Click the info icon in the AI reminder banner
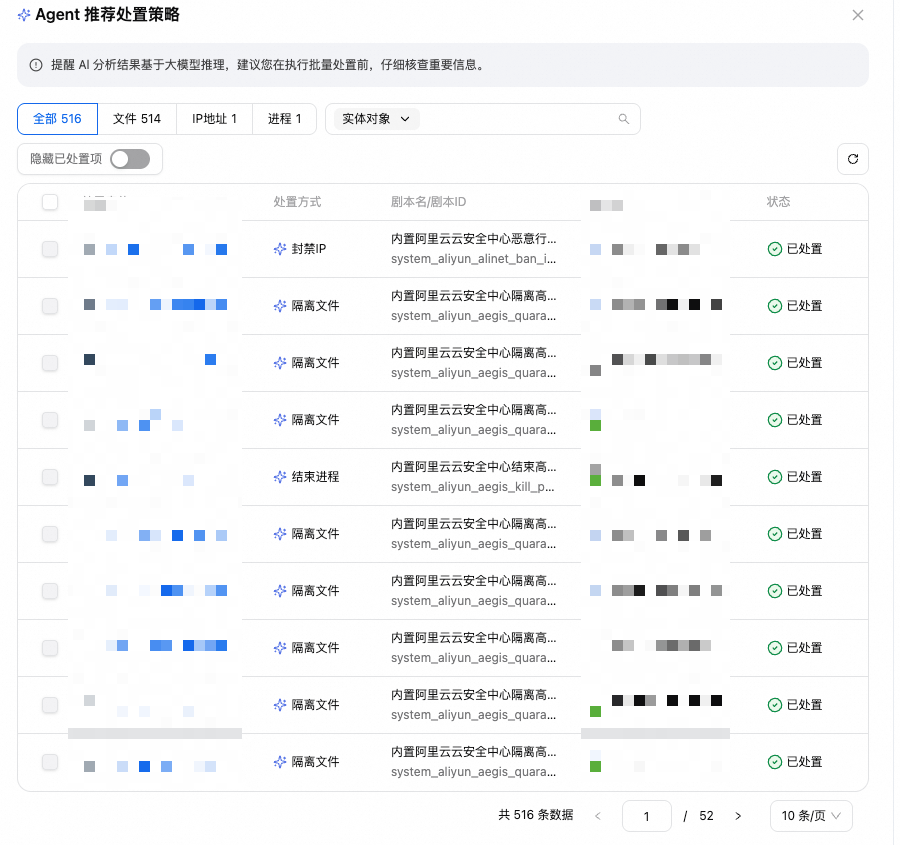 tap(36, 65)
